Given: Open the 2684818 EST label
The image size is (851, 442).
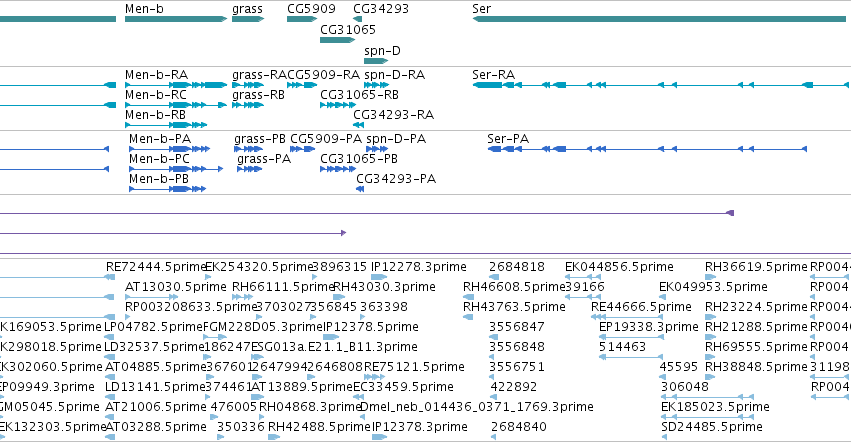Looking at the screenshot, I should point(517,267).
